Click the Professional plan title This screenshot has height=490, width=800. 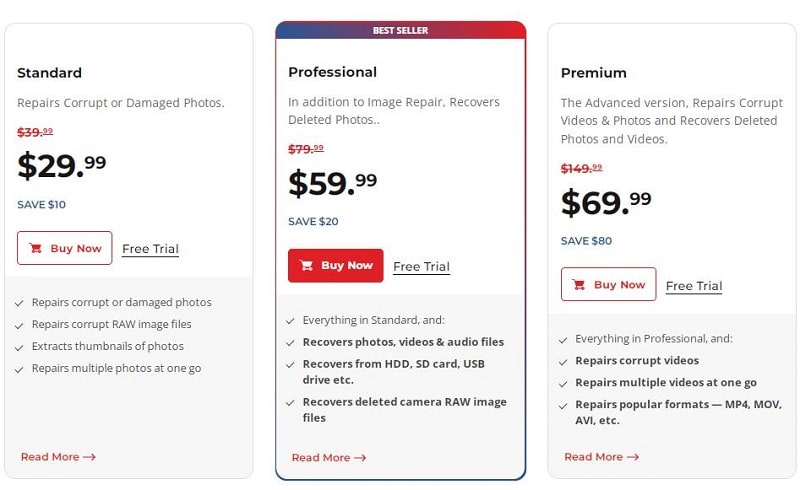point(333,72)
